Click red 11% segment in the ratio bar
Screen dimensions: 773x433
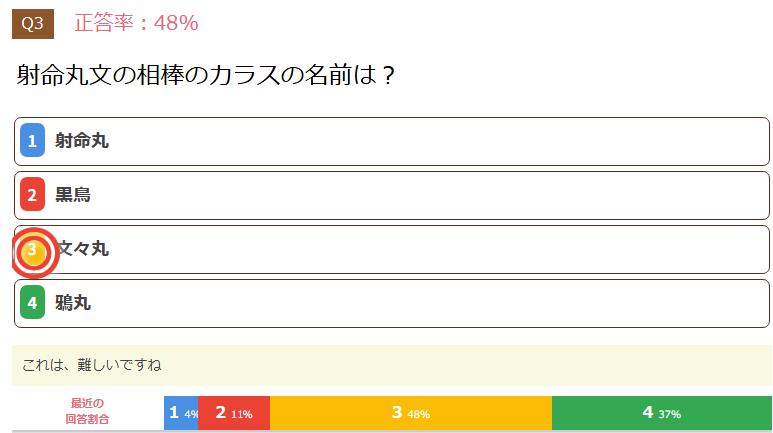(x=234, y=413)
